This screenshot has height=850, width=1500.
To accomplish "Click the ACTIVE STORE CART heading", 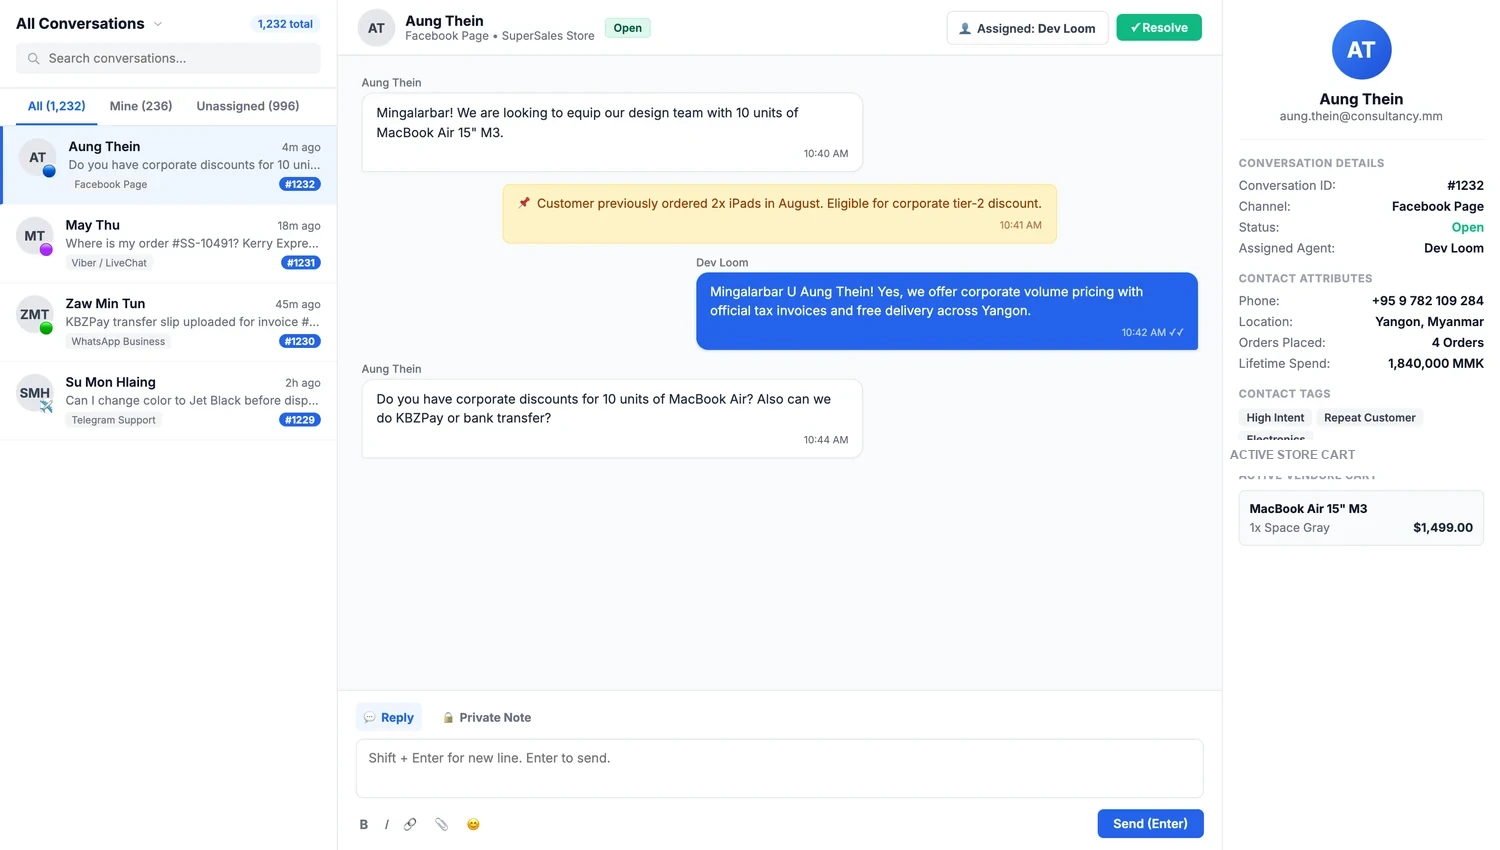I will [x=1292, y=455].
